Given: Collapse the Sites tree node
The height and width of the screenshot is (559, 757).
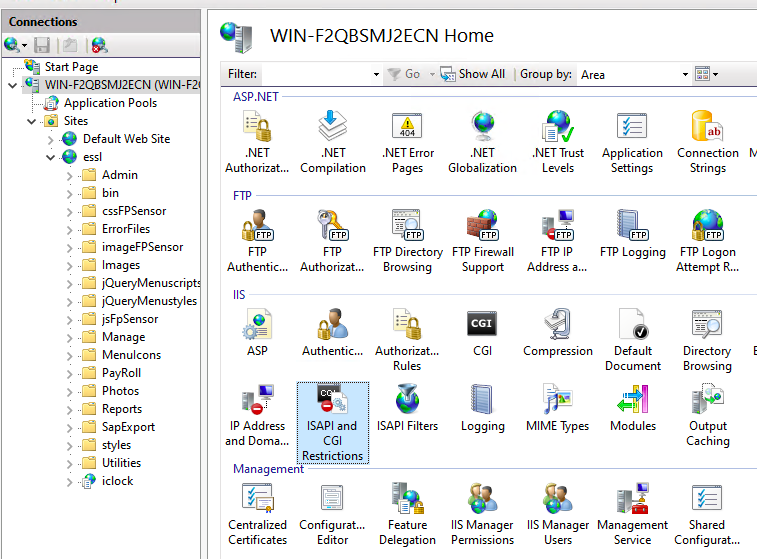Looking at the screenshot, I should [x=32, y=121].
